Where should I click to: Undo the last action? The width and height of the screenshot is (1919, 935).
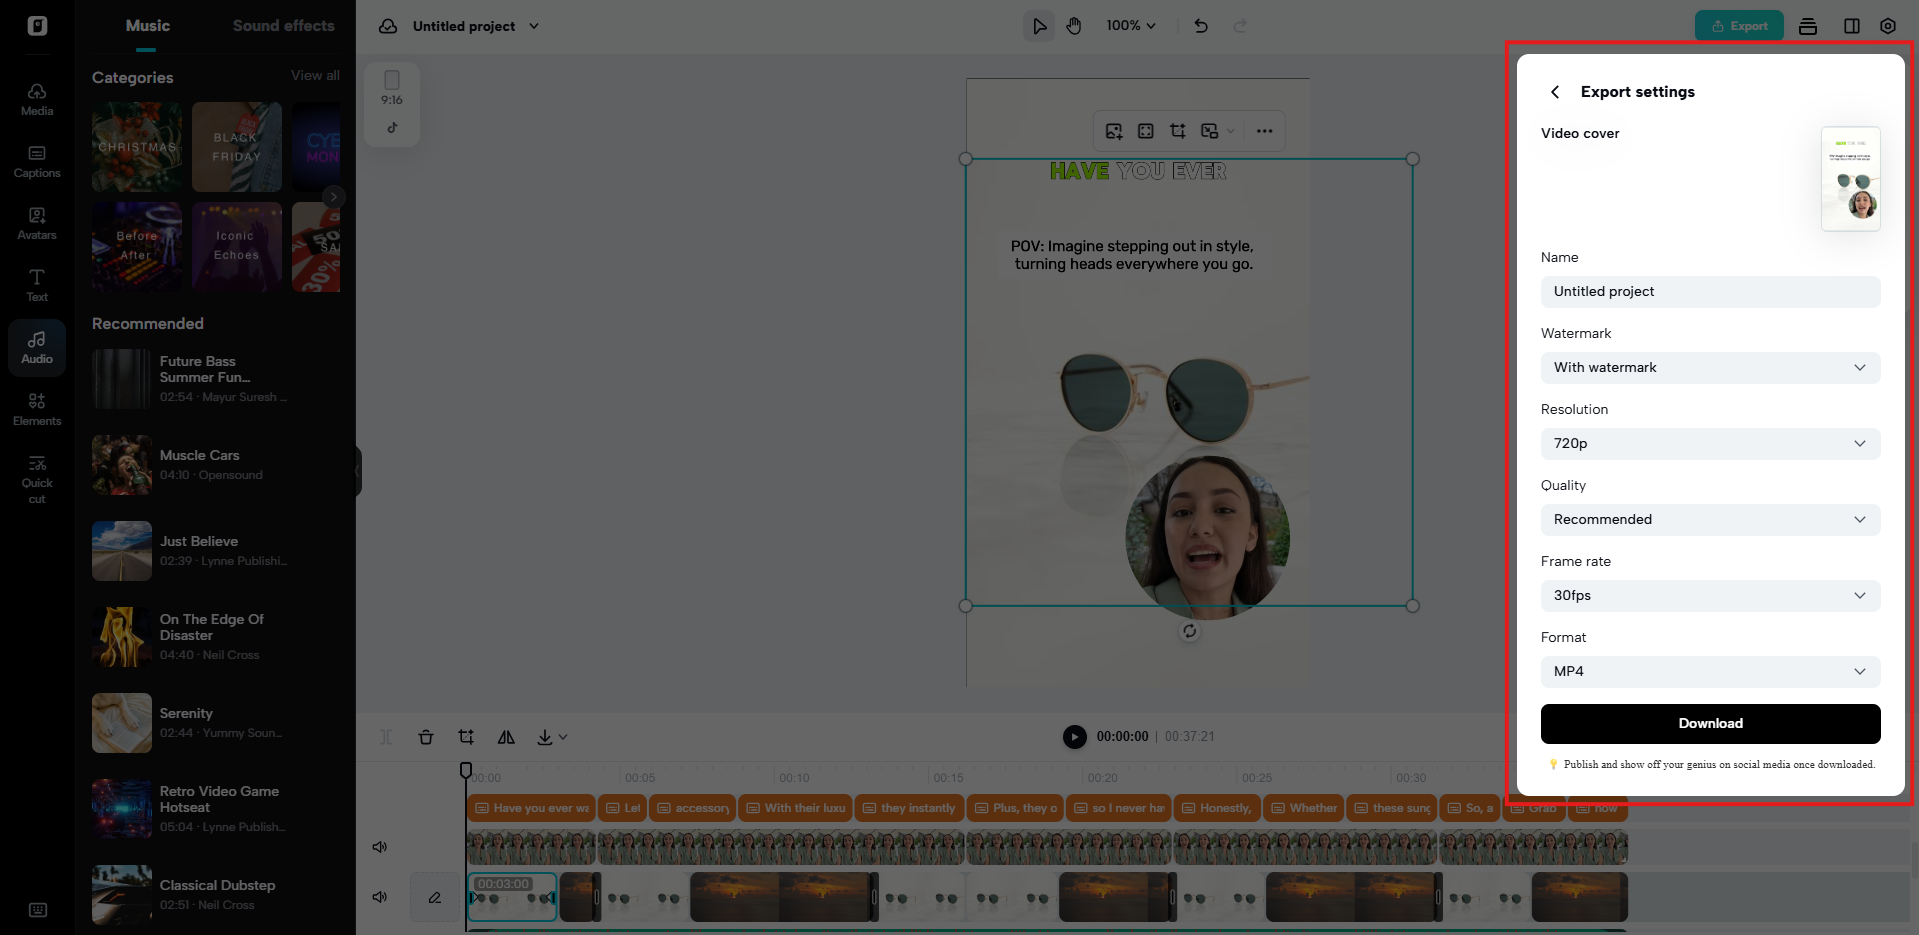tap(1201, 26)
